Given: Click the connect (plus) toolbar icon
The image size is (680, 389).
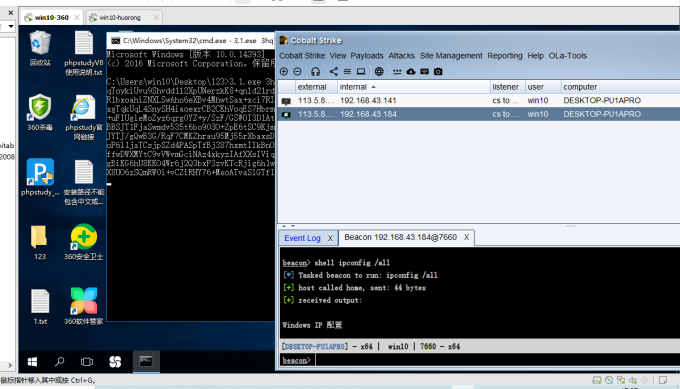Looking at the screenshot, I should click(x=284, y=72).
